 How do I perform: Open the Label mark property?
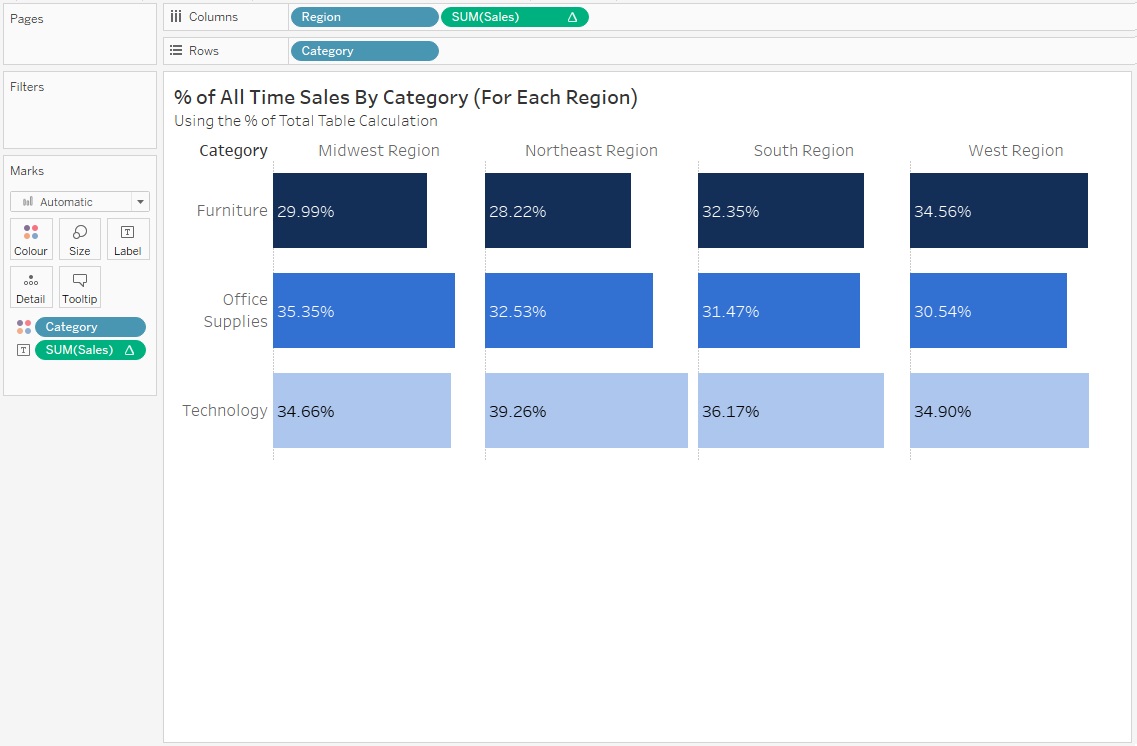[127, 239]
